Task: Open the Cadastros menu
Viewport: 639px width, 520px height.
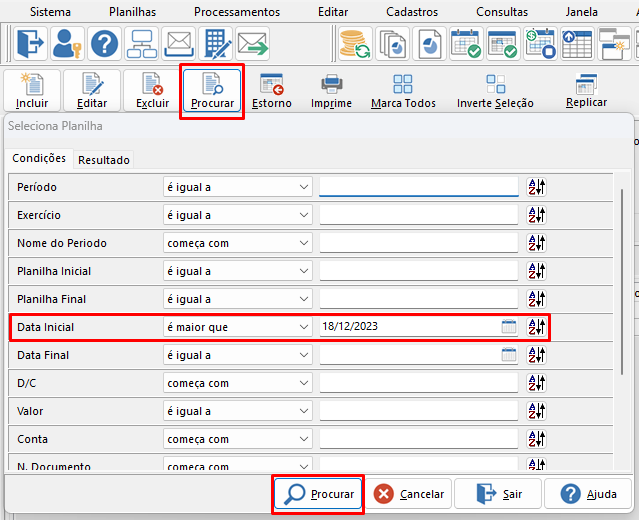Action: point(412,12)
